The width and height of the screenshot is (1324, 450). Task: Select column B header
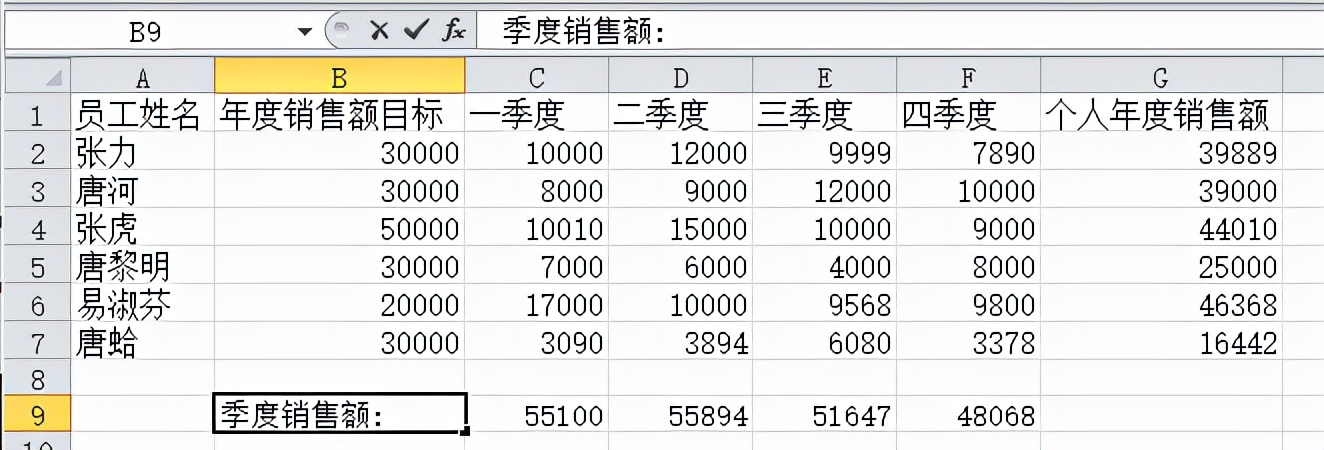(339, 77)
